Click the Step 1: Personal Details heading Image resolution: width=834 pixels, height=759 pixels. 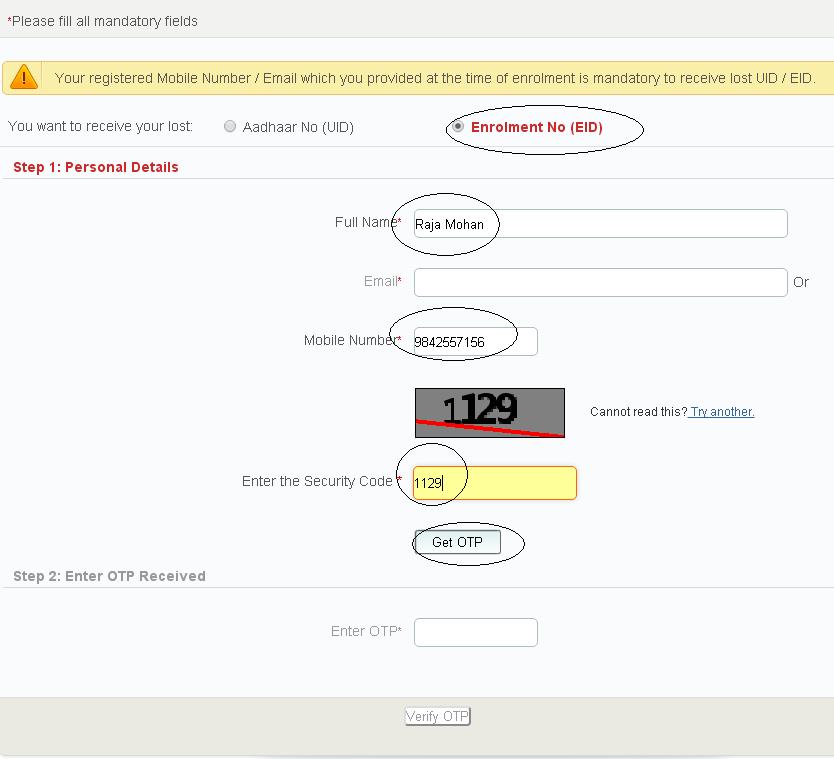[x=95, y=167]
